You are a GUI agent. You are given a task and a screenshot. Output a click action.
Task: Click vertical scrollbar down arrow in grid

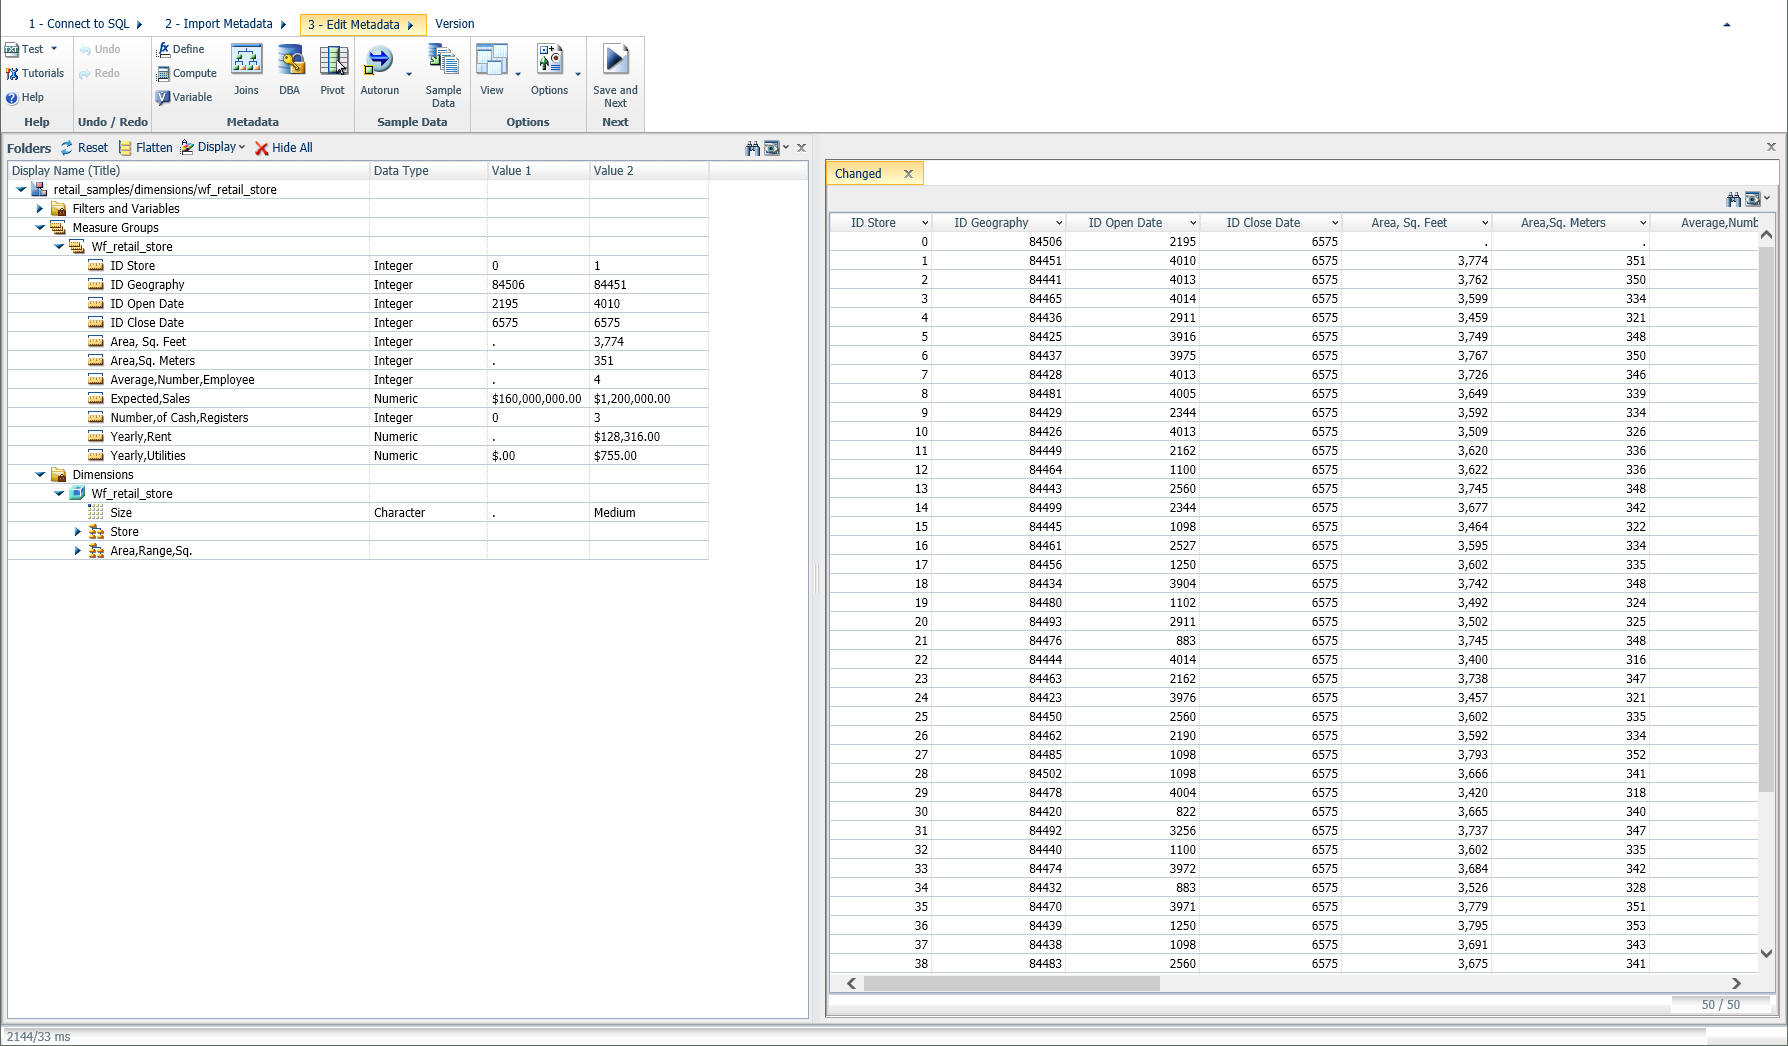click(x=1766, y=954)
